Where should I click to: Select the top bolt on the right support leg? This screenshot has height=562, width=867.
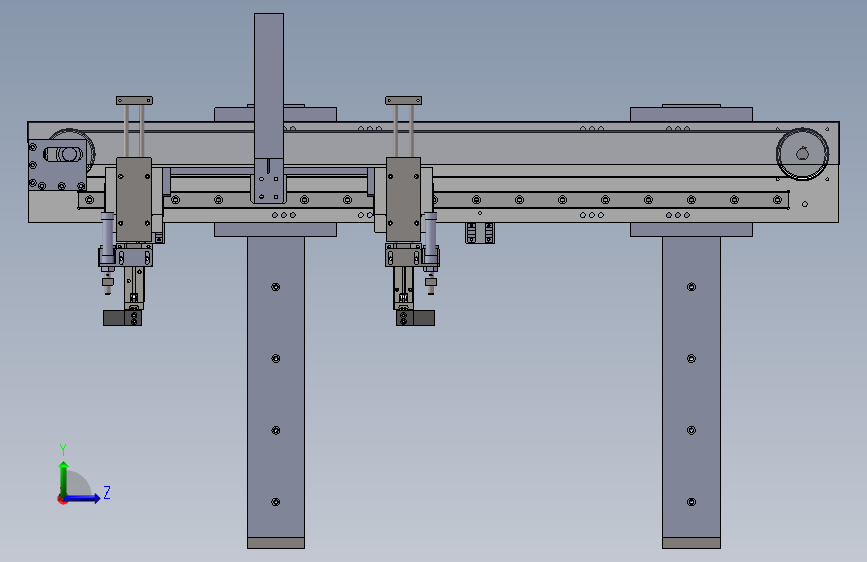tap(691, 287)
